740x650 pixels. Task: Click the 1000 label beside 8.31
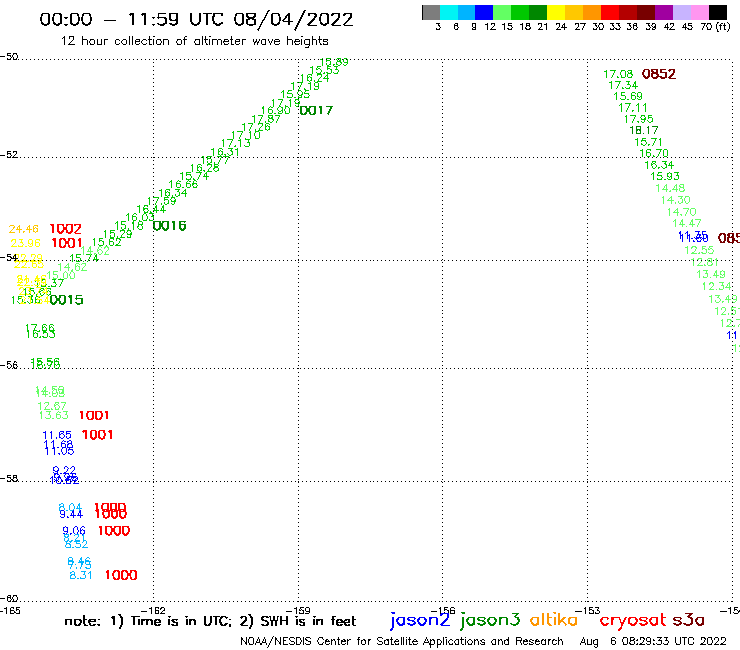click(121, 575)
